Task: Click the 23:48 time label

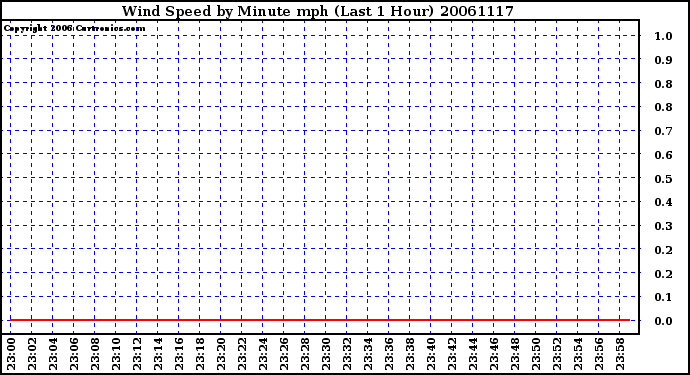Action: pyautogui.click(x=515, y=354)
